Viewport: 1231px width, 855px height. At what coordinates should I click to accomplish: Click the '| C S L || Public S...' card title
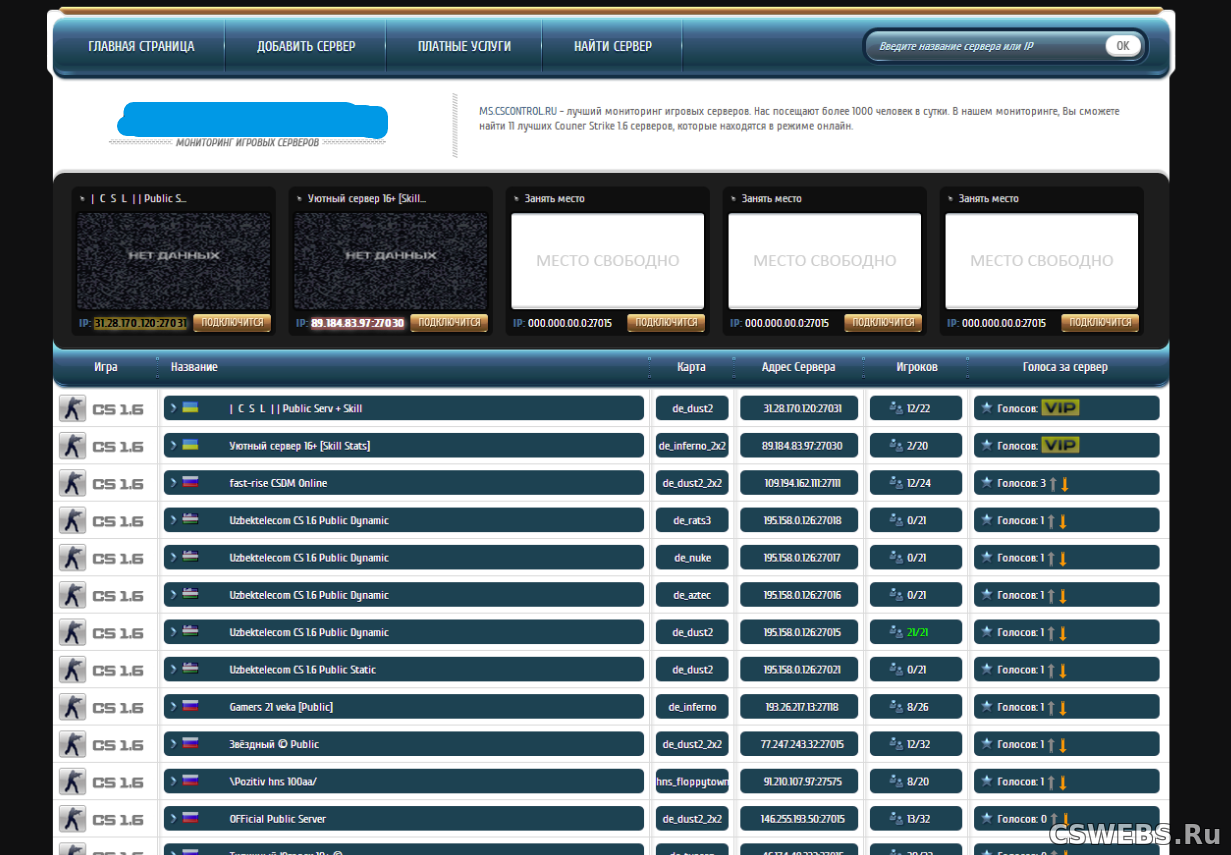click(139, 198)
